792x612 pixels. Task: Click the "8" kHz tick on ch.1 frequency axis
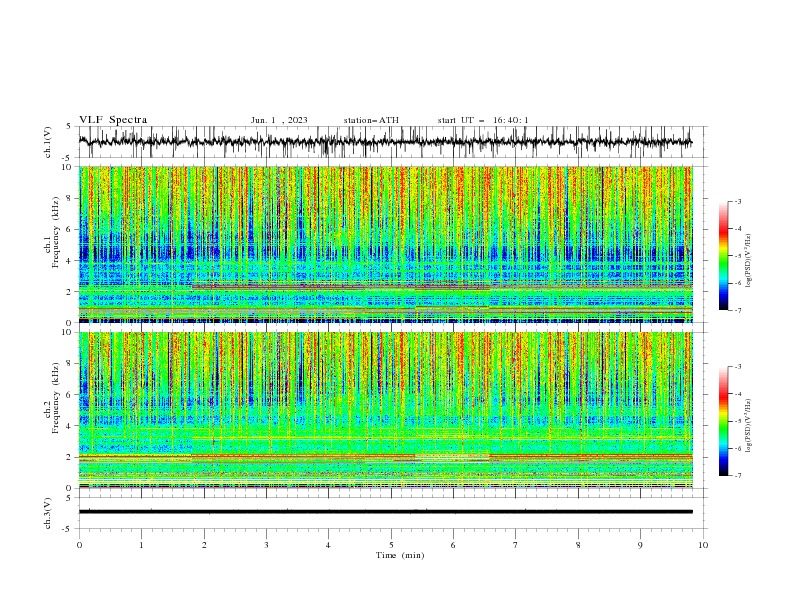click(x=69, y=198)
